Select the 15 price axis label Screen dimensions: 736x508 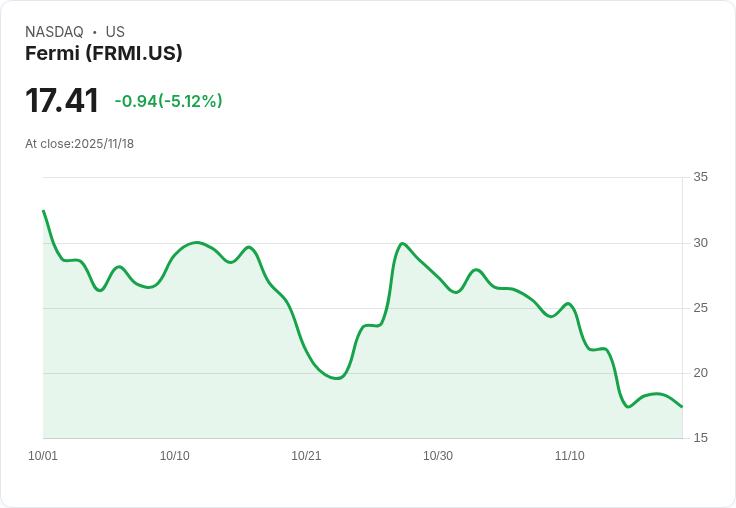click(x=701, y=438)
